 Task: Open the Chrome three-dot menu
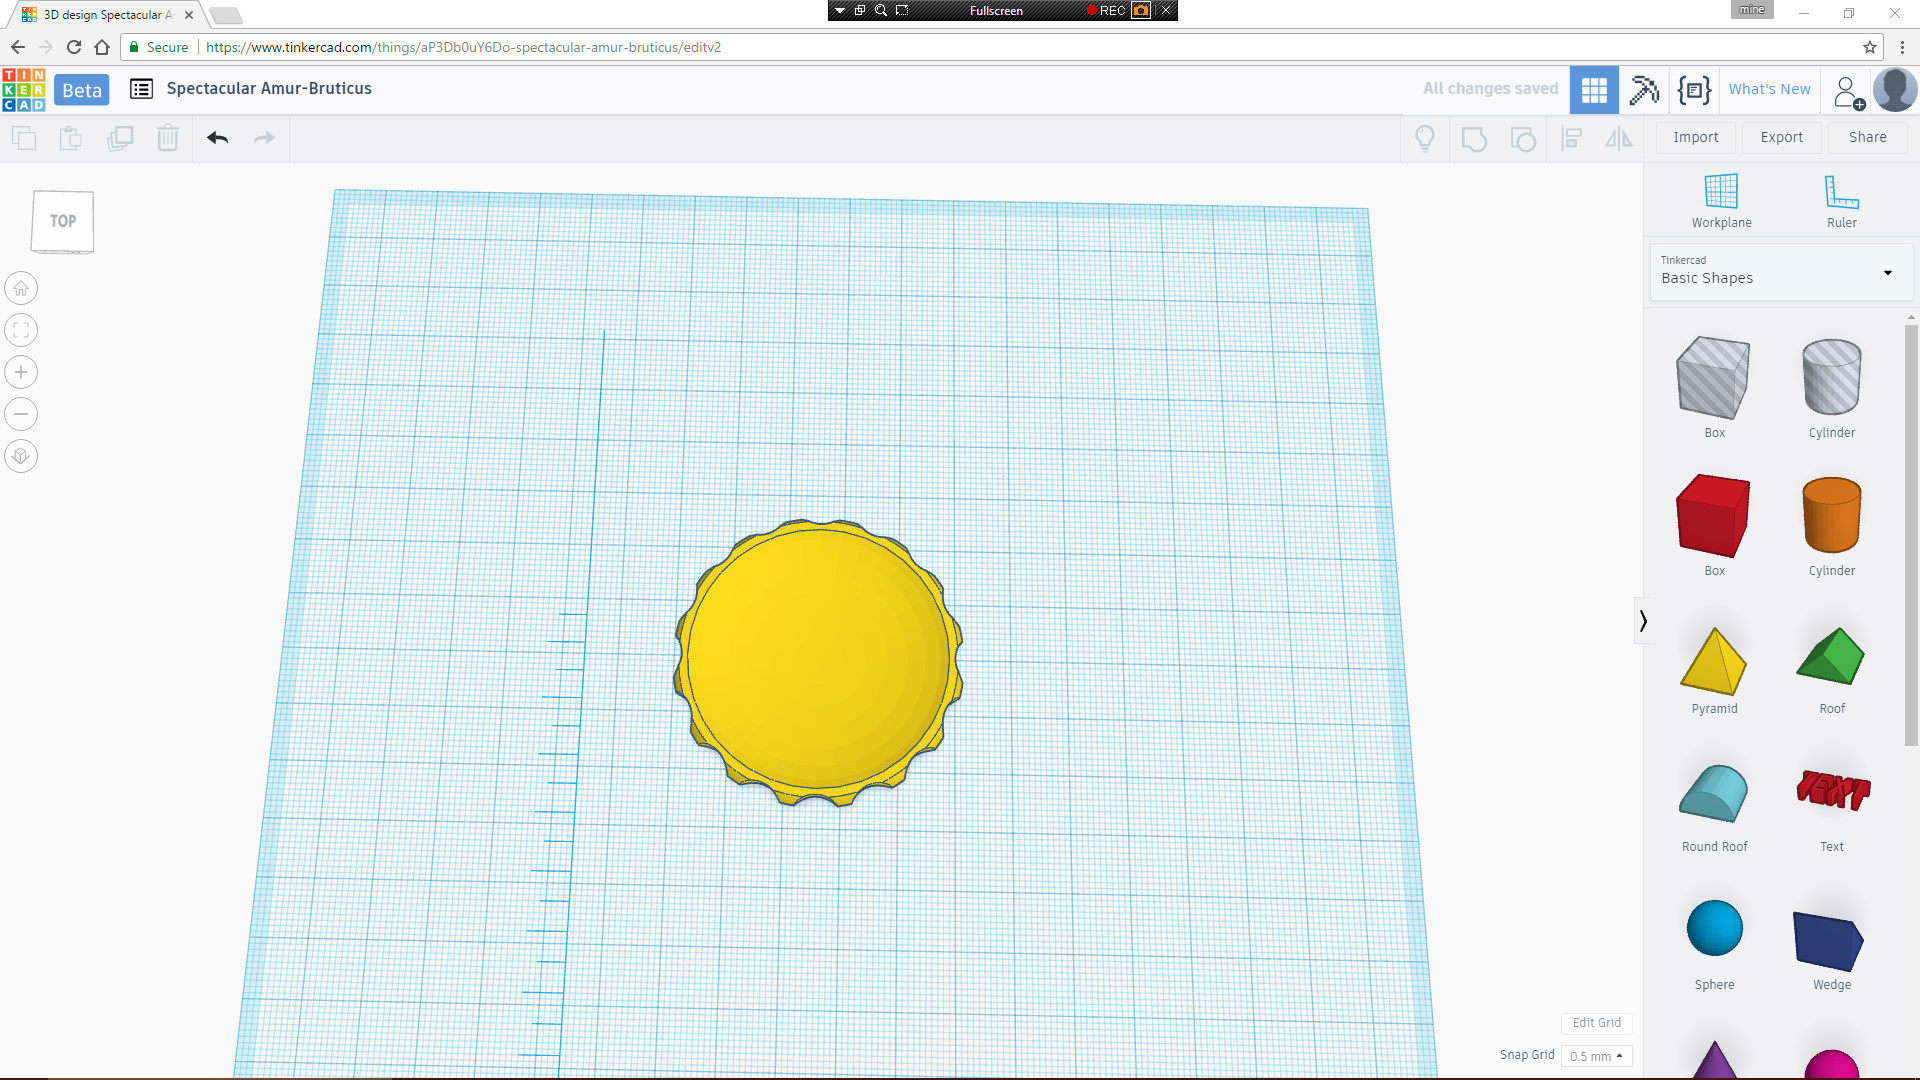1903,47
